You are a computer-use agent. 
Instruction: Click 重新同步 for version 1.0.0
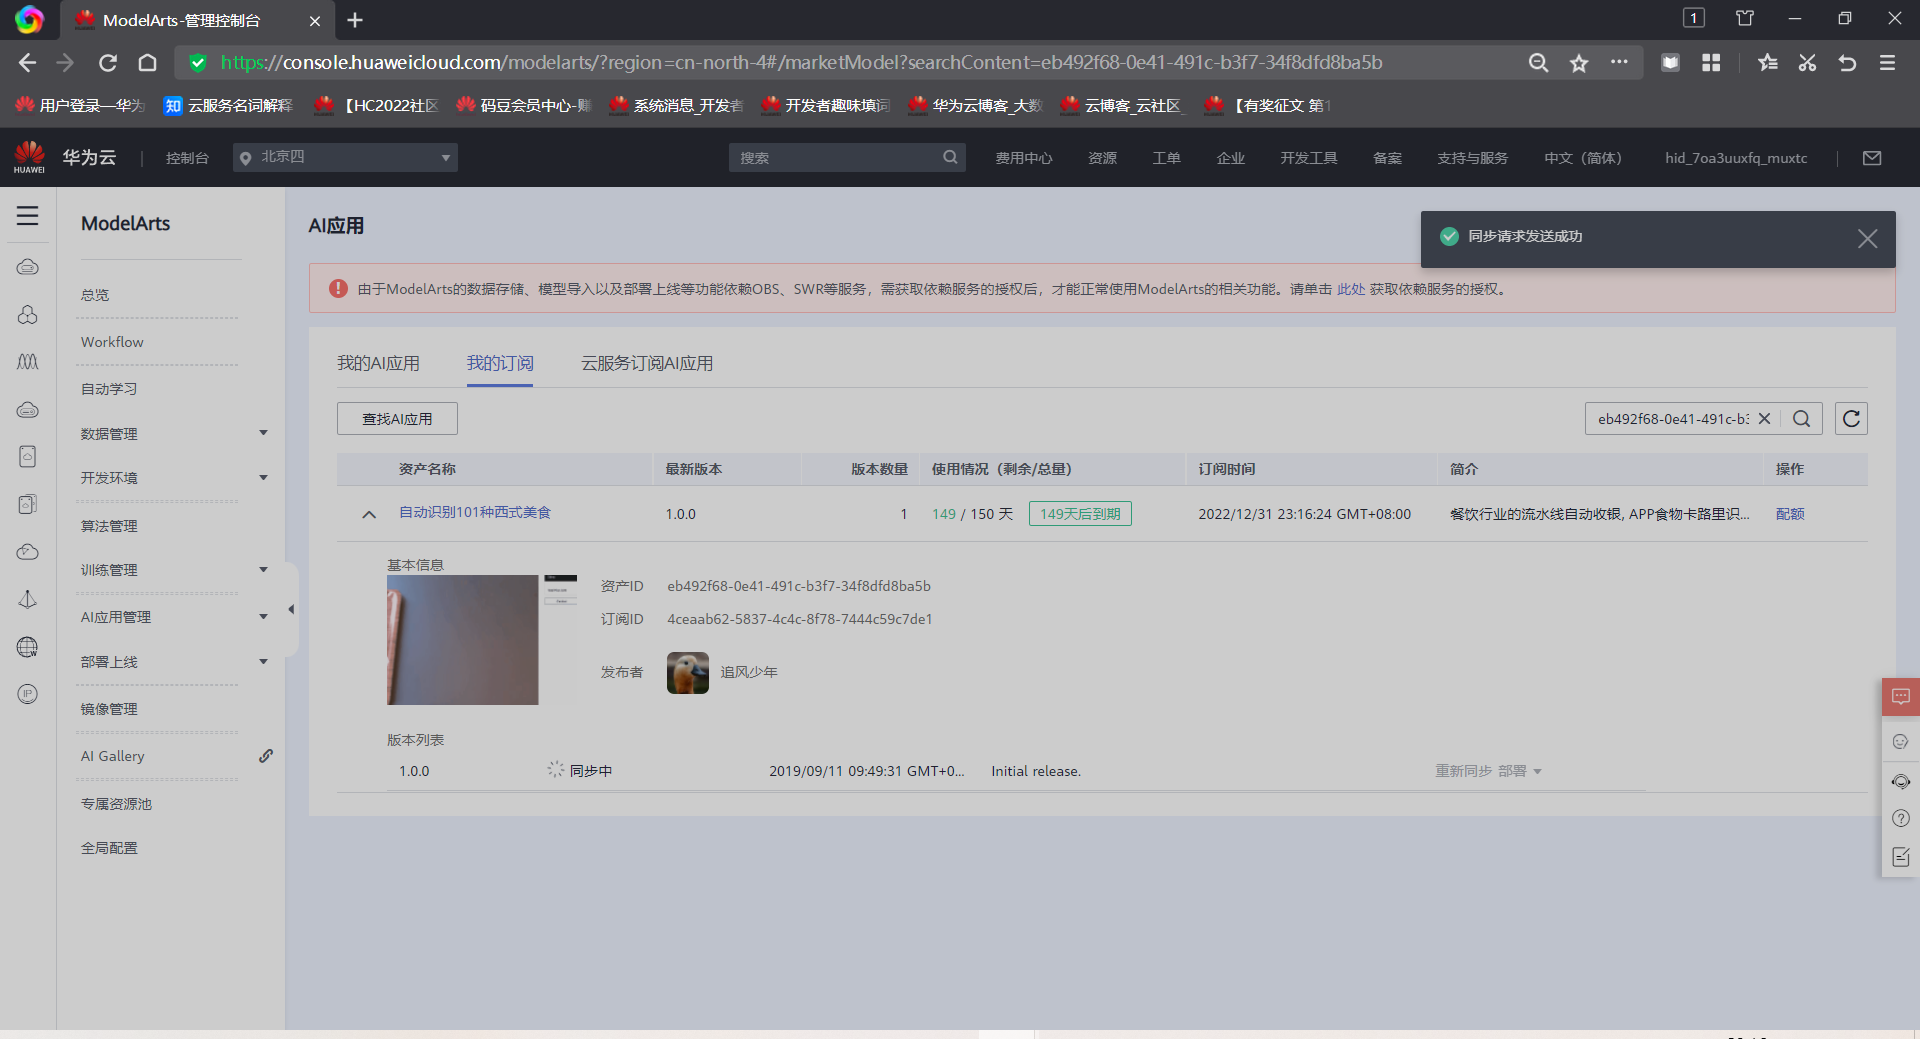point(1463,771)
